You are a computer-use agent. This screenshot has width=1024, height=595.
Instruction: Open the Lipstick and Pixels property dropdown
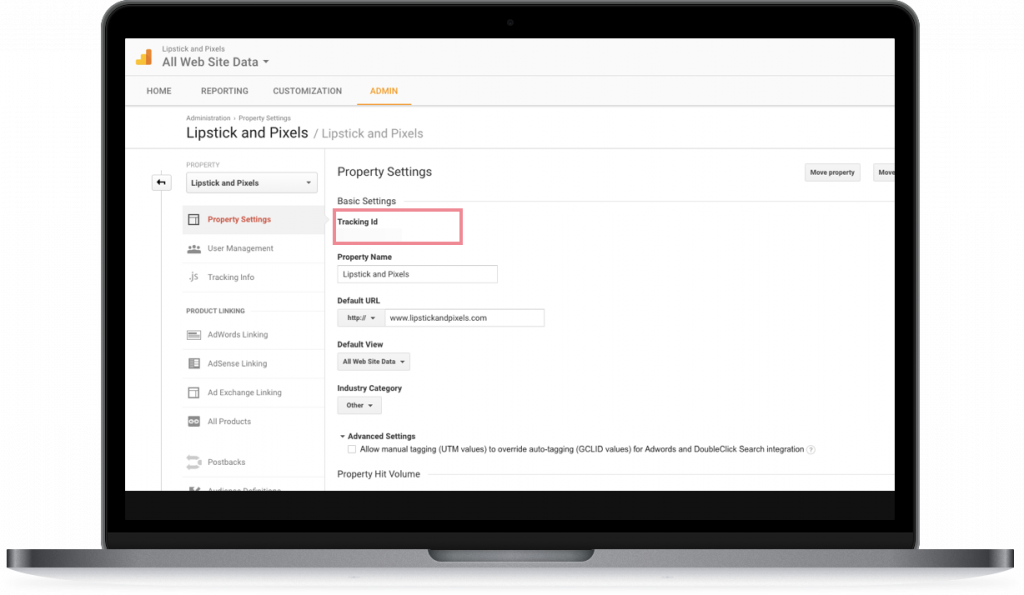click(251, 183)
